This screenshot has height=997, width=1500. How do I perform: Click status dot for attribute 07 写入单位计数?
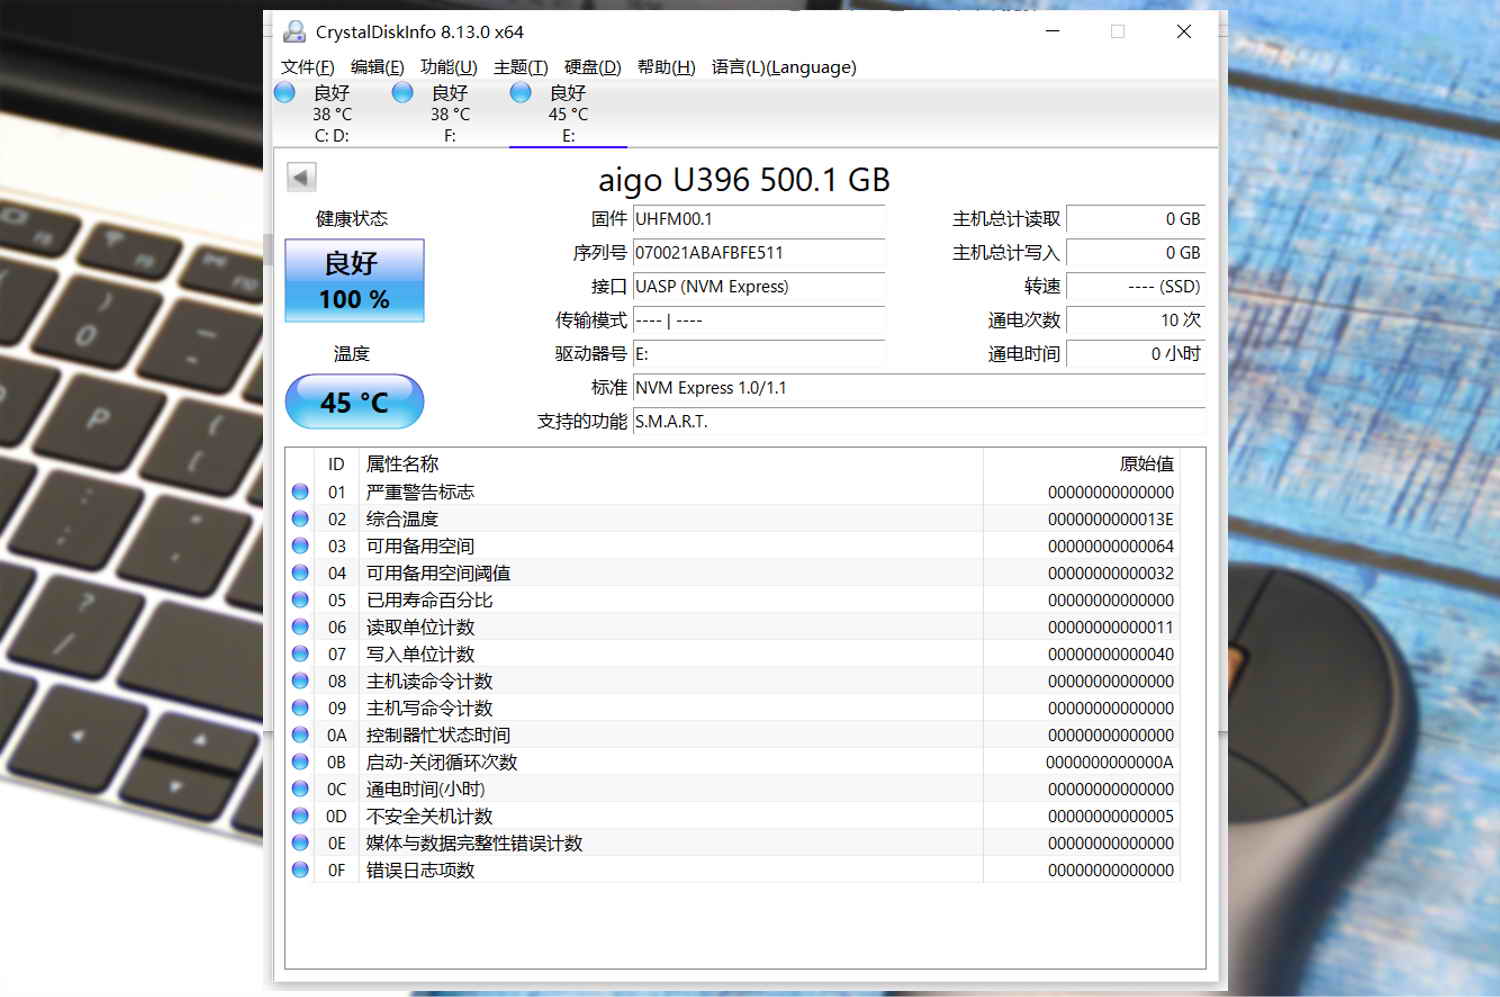coord(300,654)
